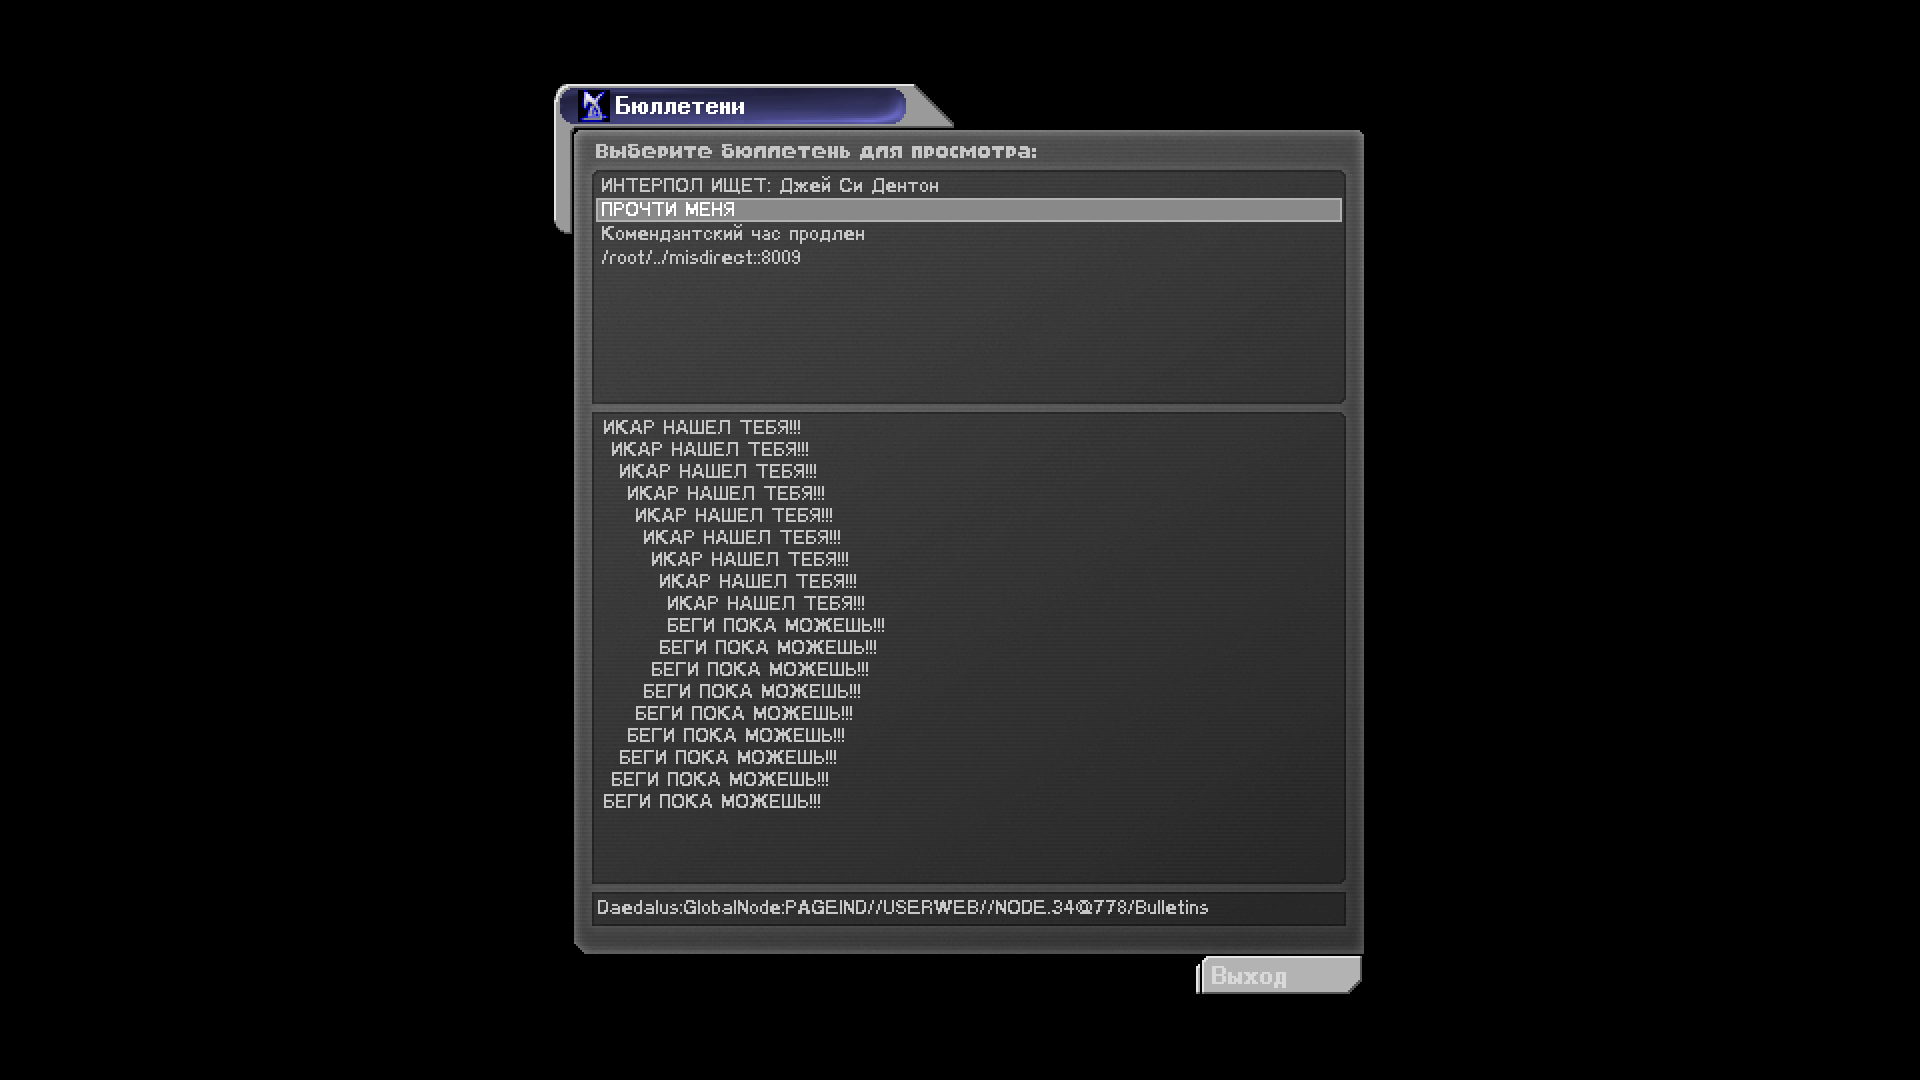
Task: Click the Бюллетени window logo icon
Action: [x=594, y=106]
